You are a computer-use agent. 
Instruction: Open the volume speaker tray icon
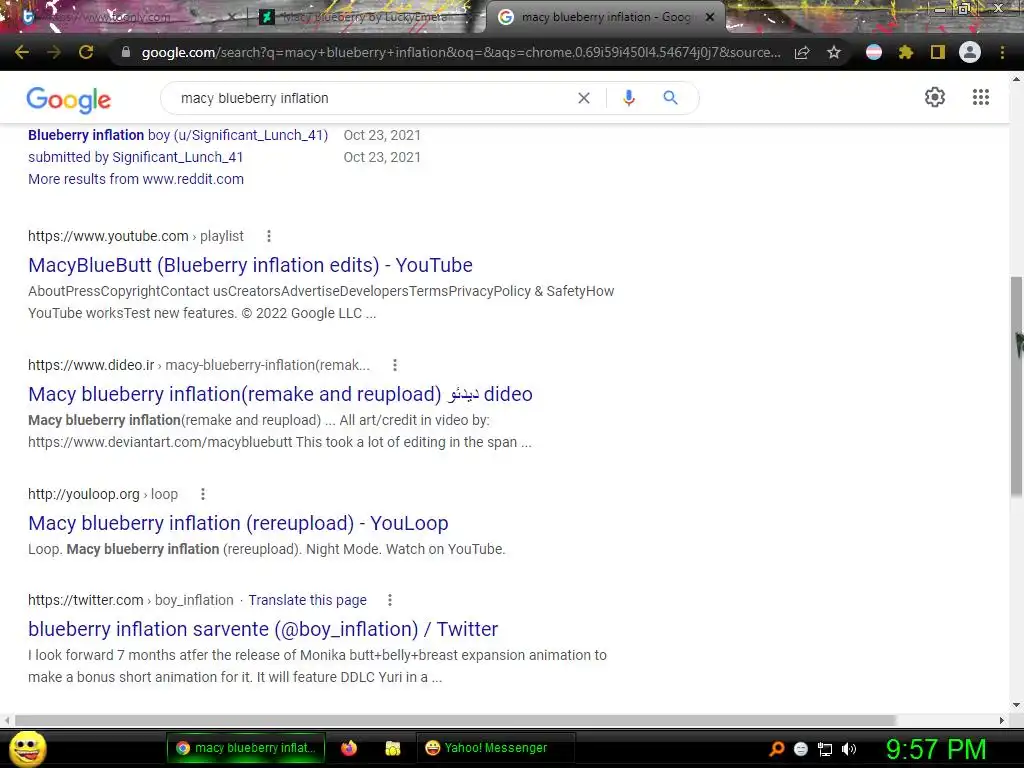pyautogui.click(x=849, y=749)
